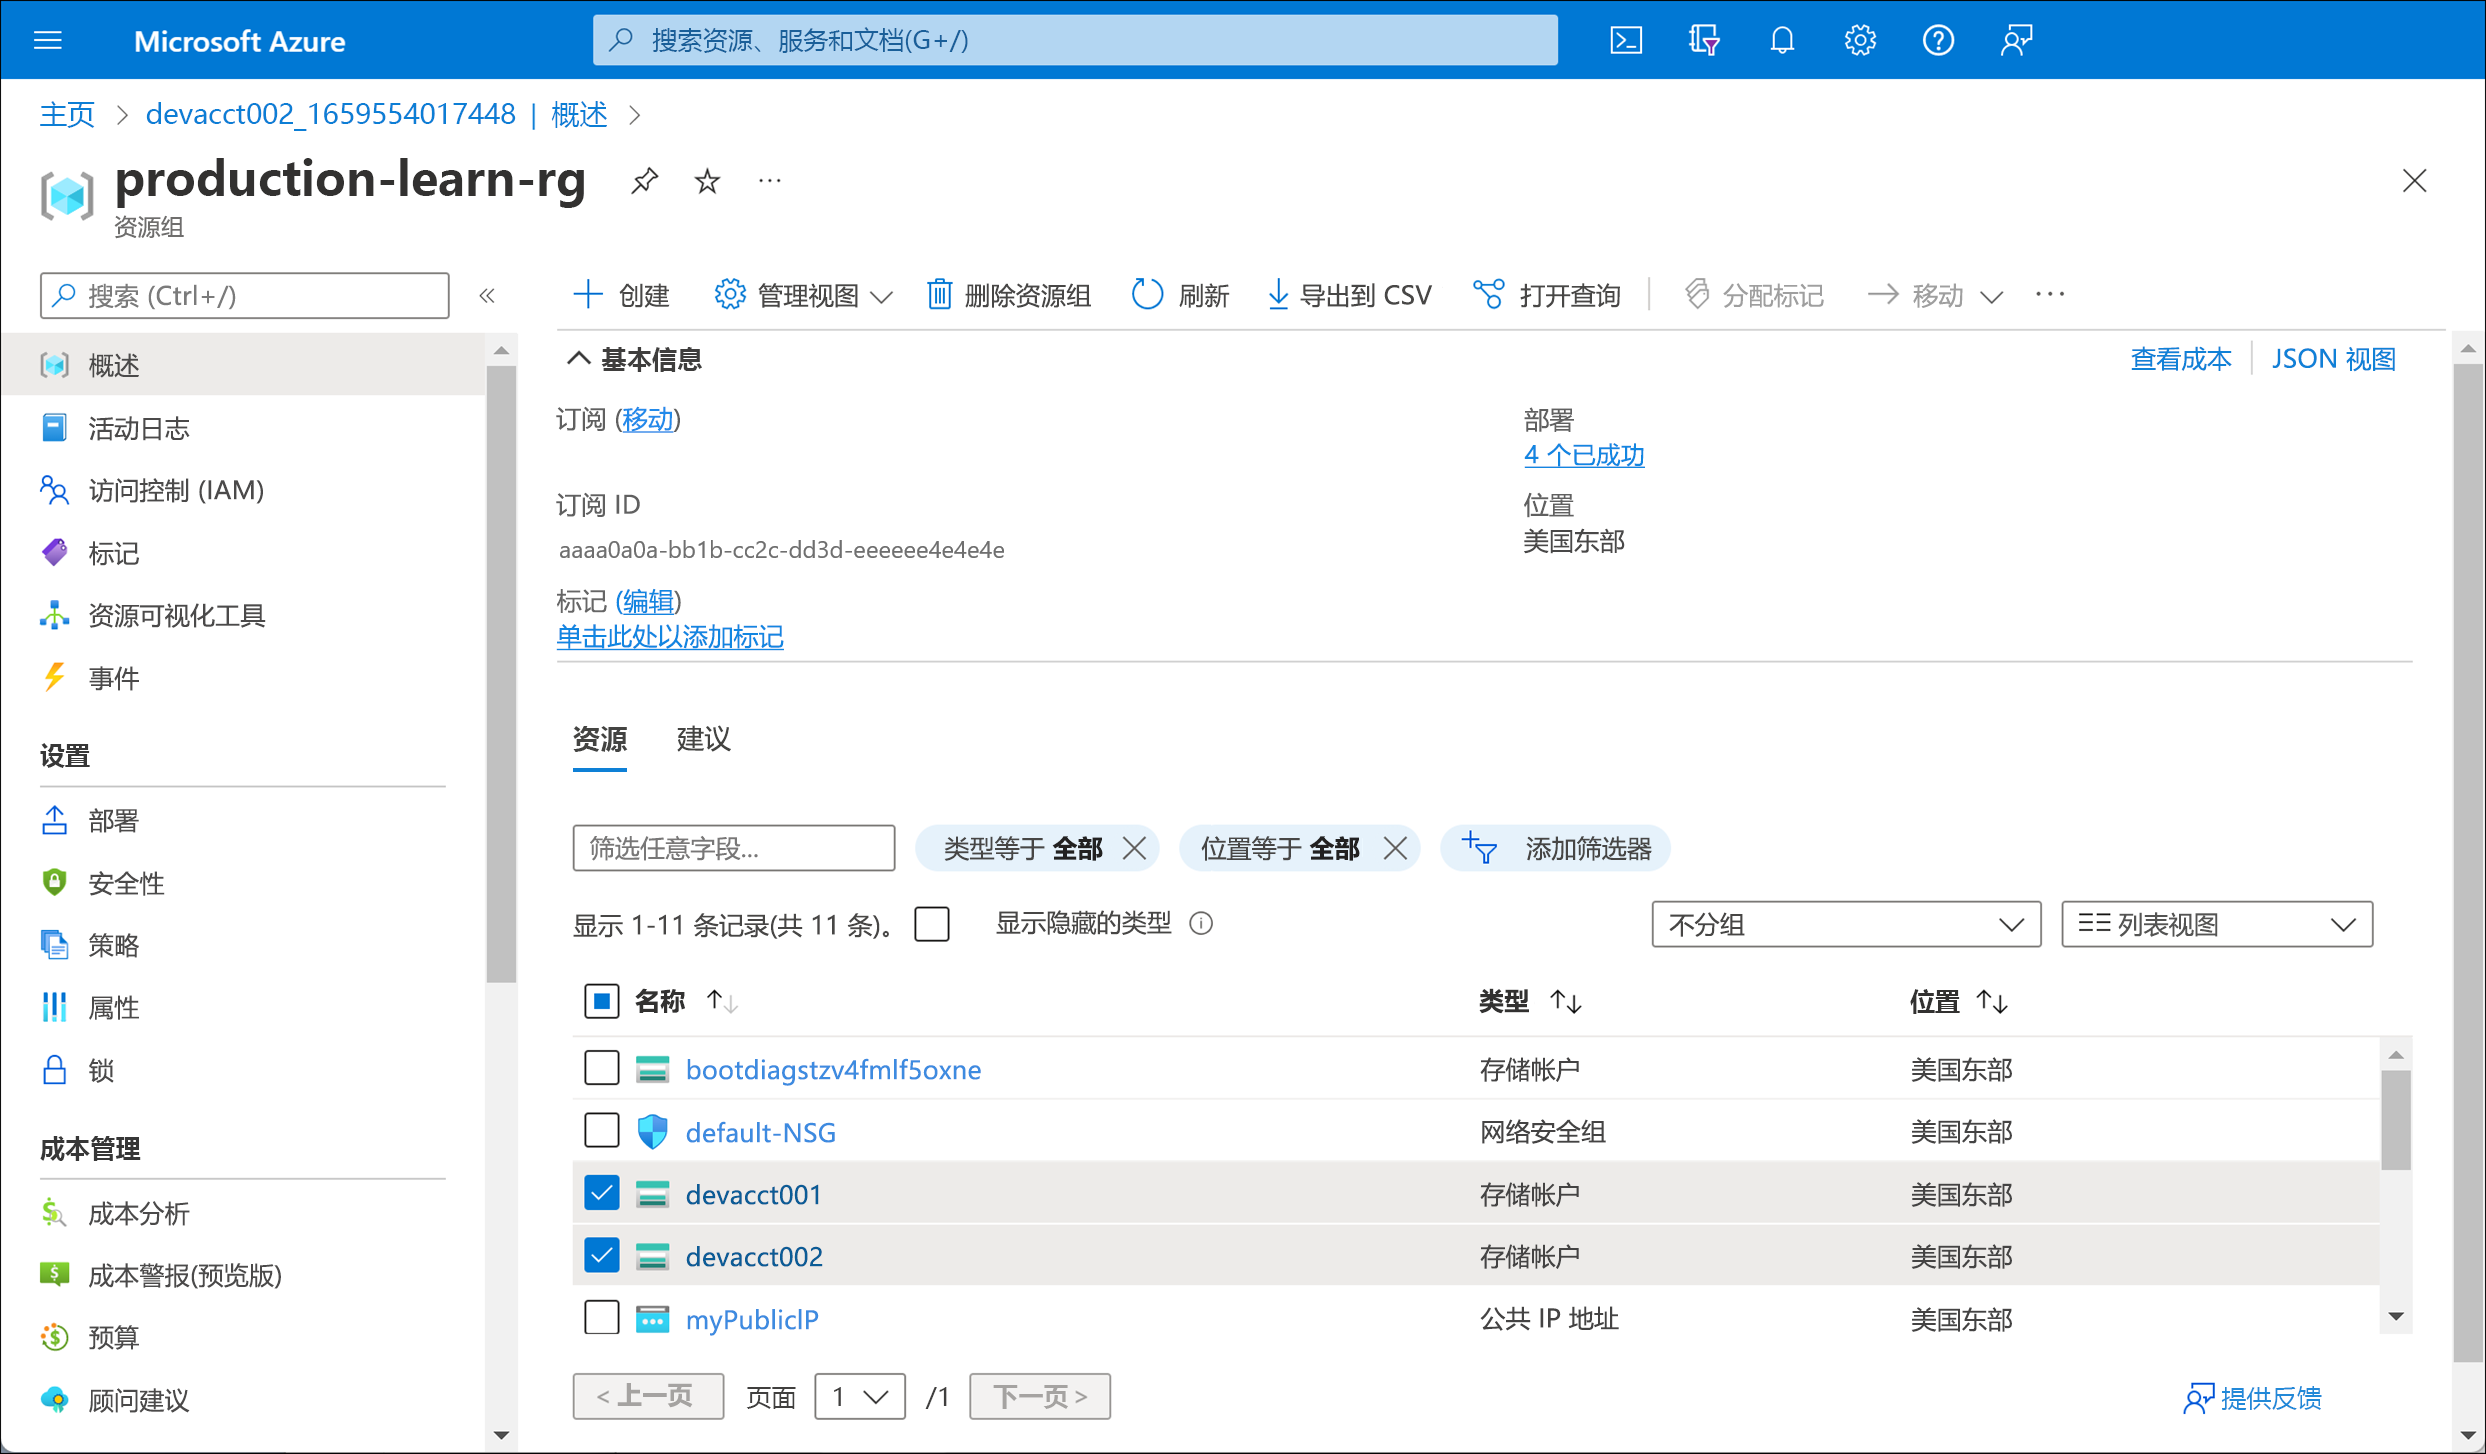The width and height of the screenshot is (2486, 1454).
Task: Remove the type equals all filter
Action: [x=1134, y=848]
